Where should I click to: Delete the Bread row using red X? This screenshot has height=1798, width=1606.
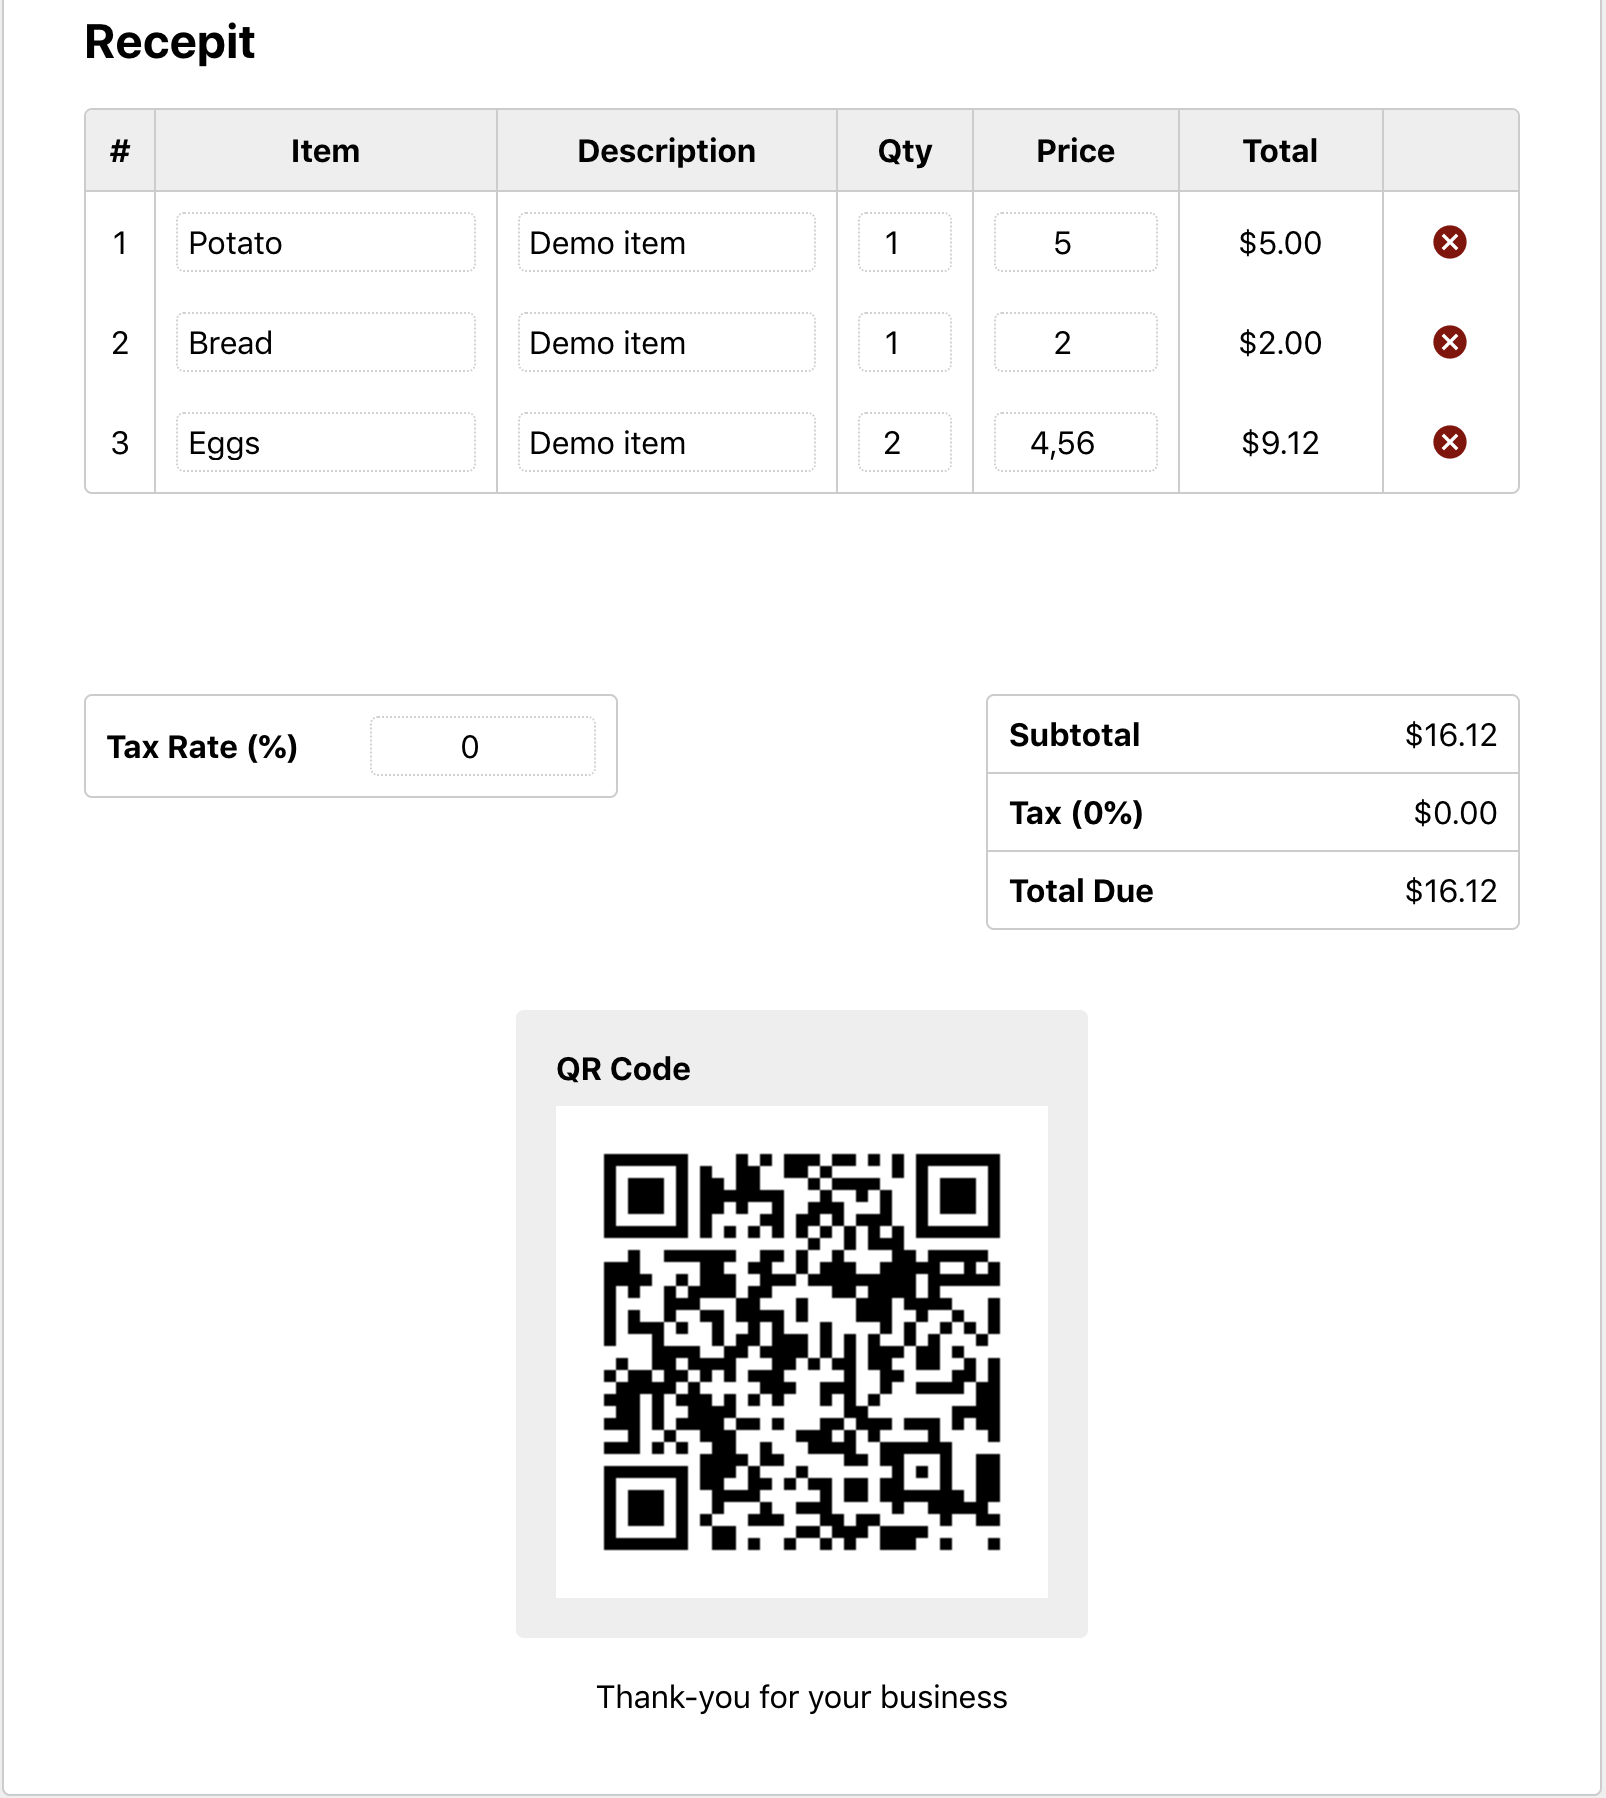(x=1449, y=342)
